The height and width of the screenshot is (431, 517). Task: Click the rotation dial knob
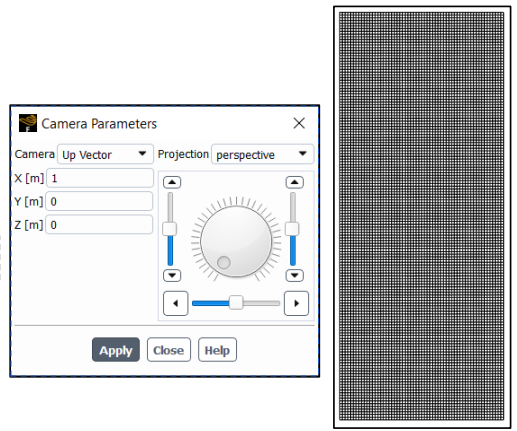[236, 241]
